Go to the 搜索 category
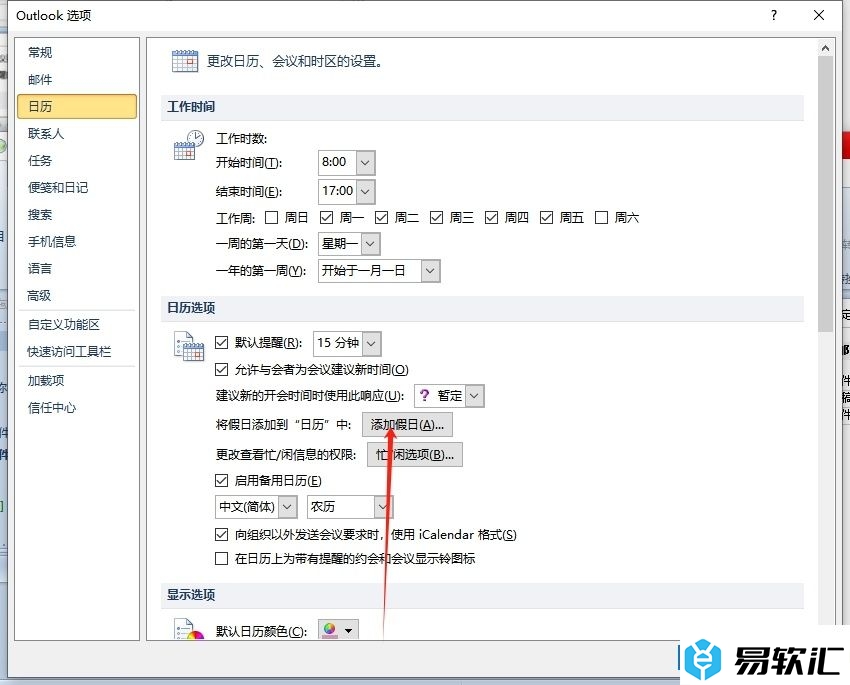 77,215
